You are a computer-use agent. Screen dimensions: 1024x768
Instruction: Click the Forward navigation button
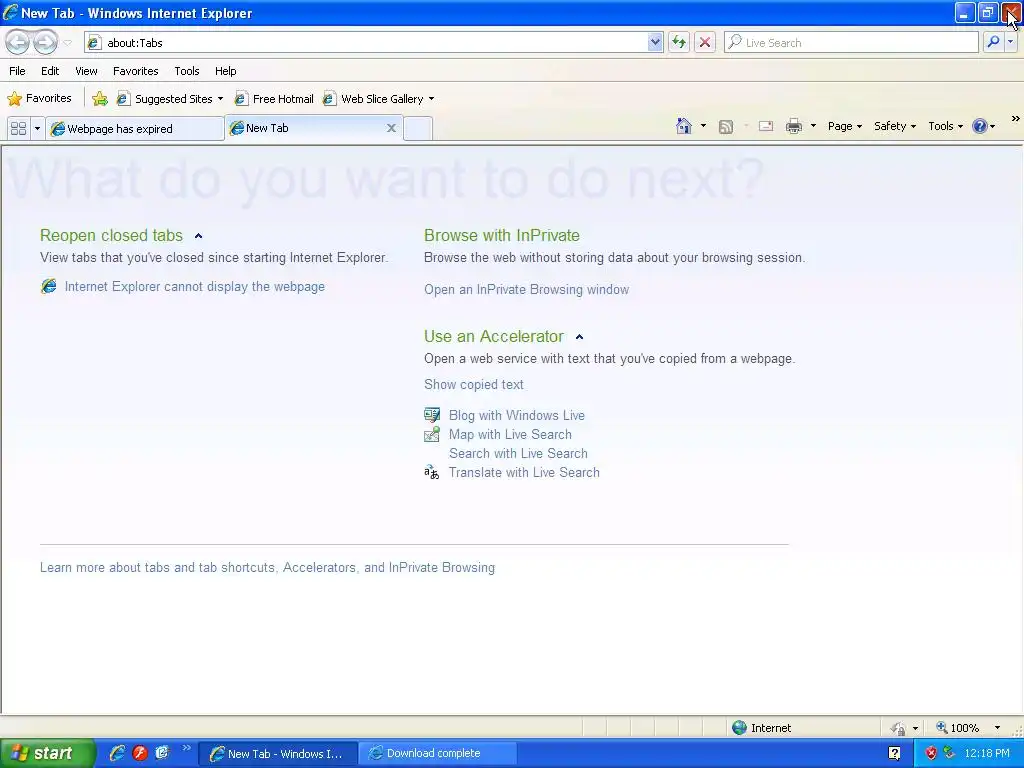(x=45, y=42)
